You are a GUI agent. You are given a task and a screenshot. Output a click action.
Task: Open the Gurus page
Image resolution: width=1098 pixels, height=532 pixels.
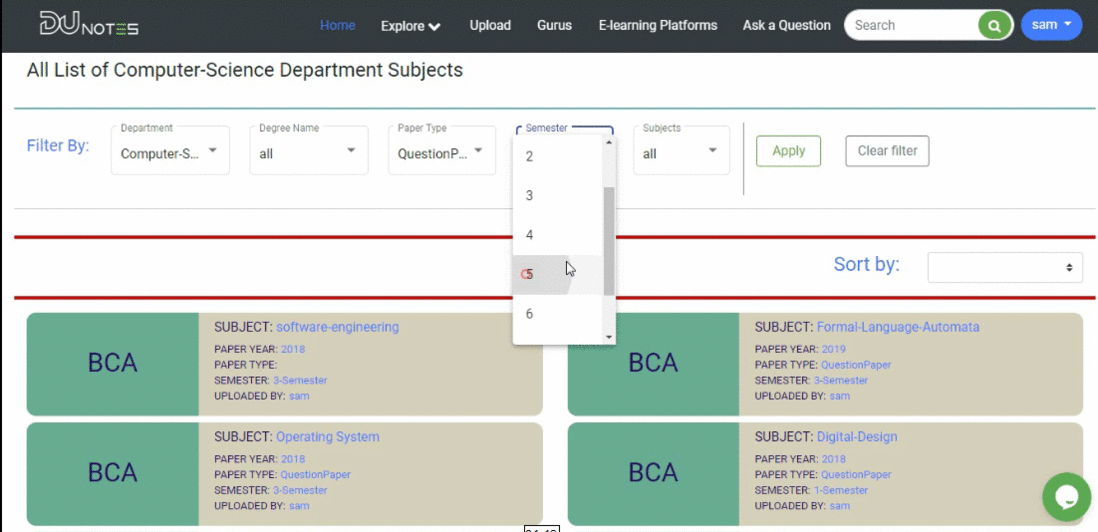point(555,25)
